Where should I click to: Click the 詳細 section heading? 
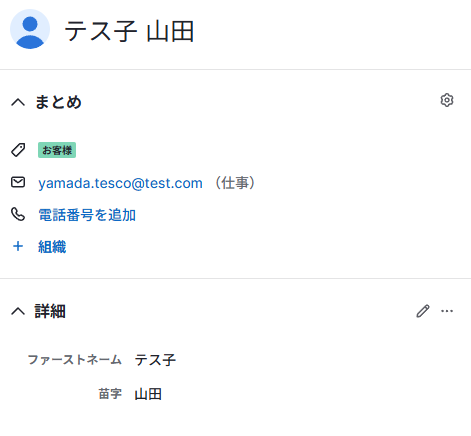pyautogui.click(x=50, y=311)
